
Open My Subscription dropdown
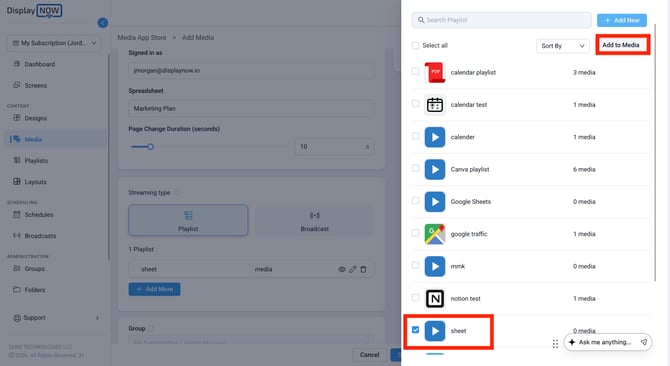[x=54, y=43]
